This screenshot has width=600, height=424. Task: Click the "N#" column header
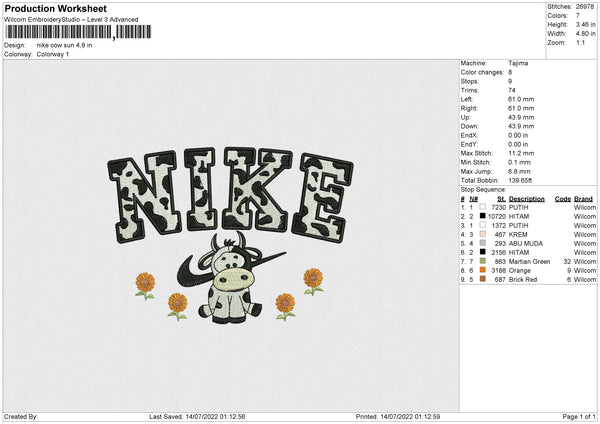(x=474, y=199)
